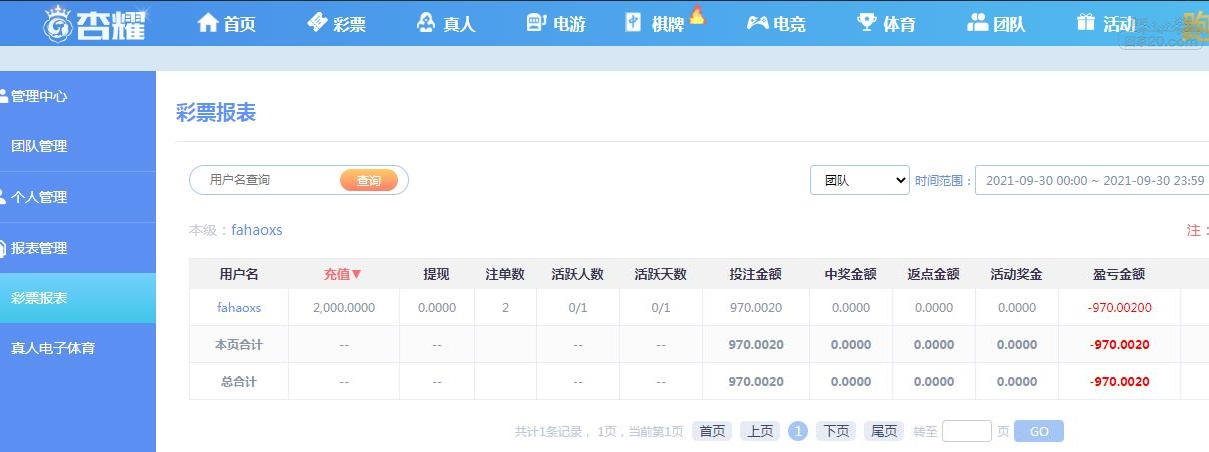Click the 投注金额 column header
This screenshot has height=452, width=1209.
coord(756,273)
